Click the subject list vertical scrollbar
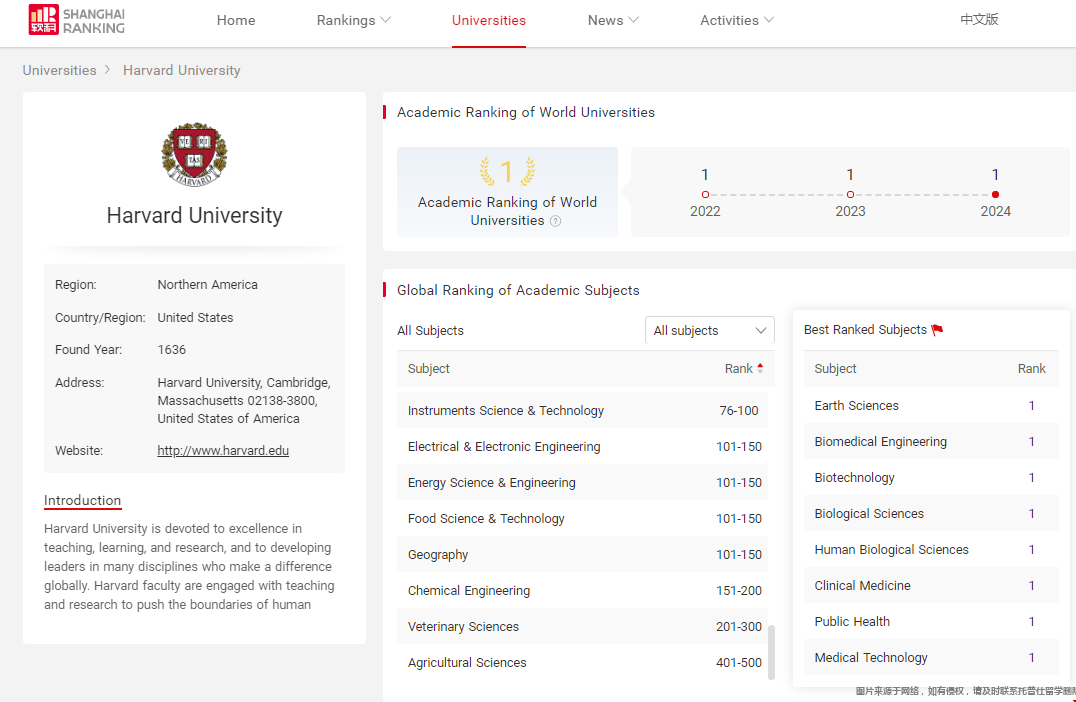This screenshot has height=702, width=1076. (x=771, y=652)
